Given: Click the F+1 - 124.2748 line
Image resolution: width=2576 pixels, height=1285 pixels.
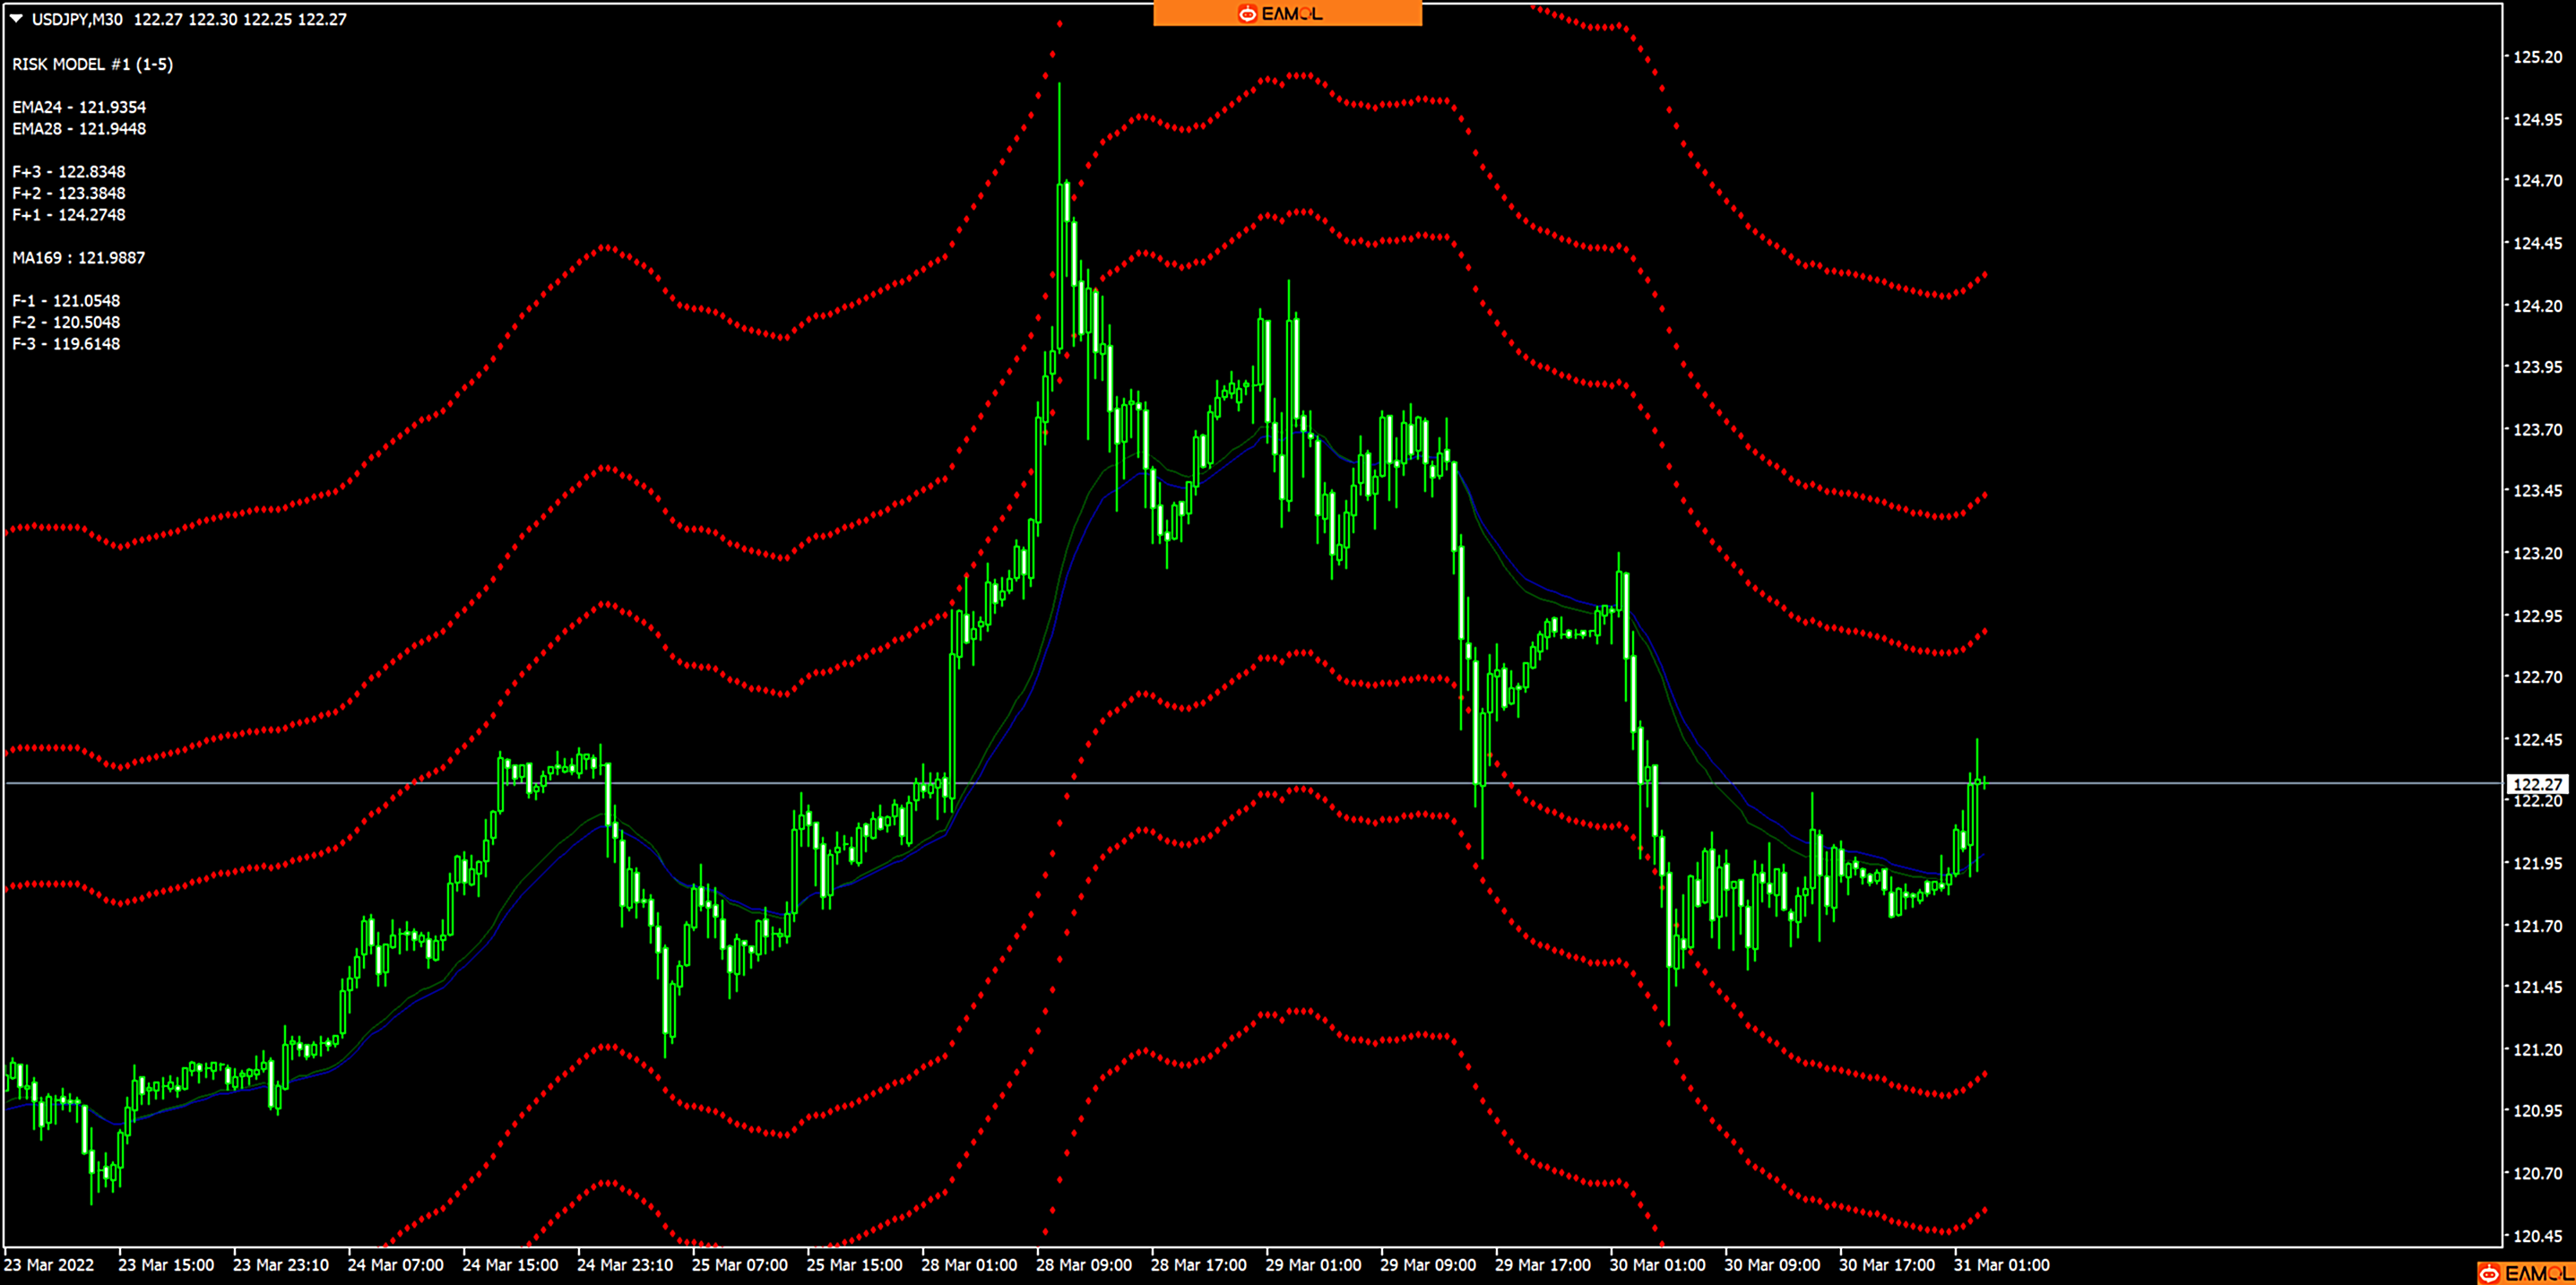Looking at the screenshot, I should 69,215.
